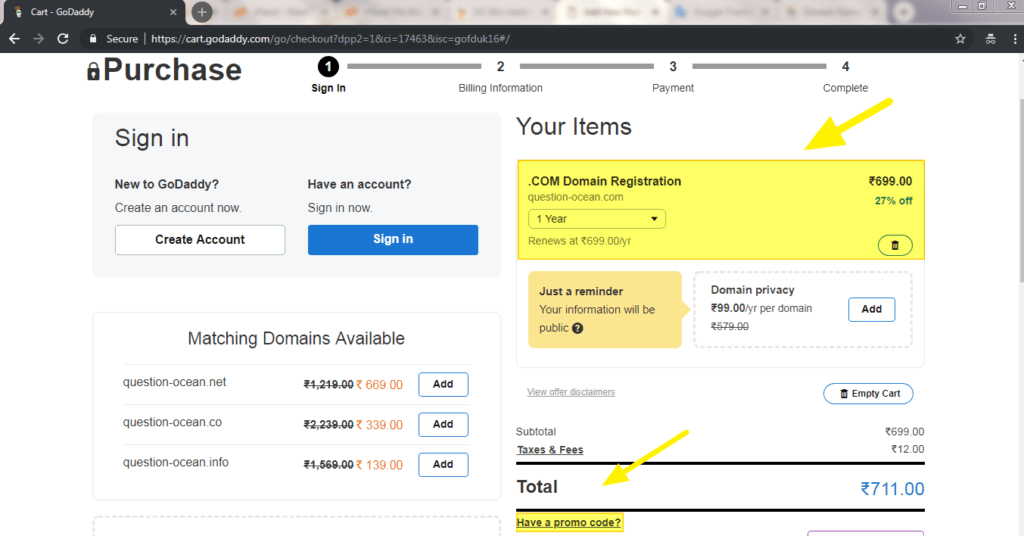Click the address bar URL
This screenshot has height=536, width=1024.
pos(330,39)
